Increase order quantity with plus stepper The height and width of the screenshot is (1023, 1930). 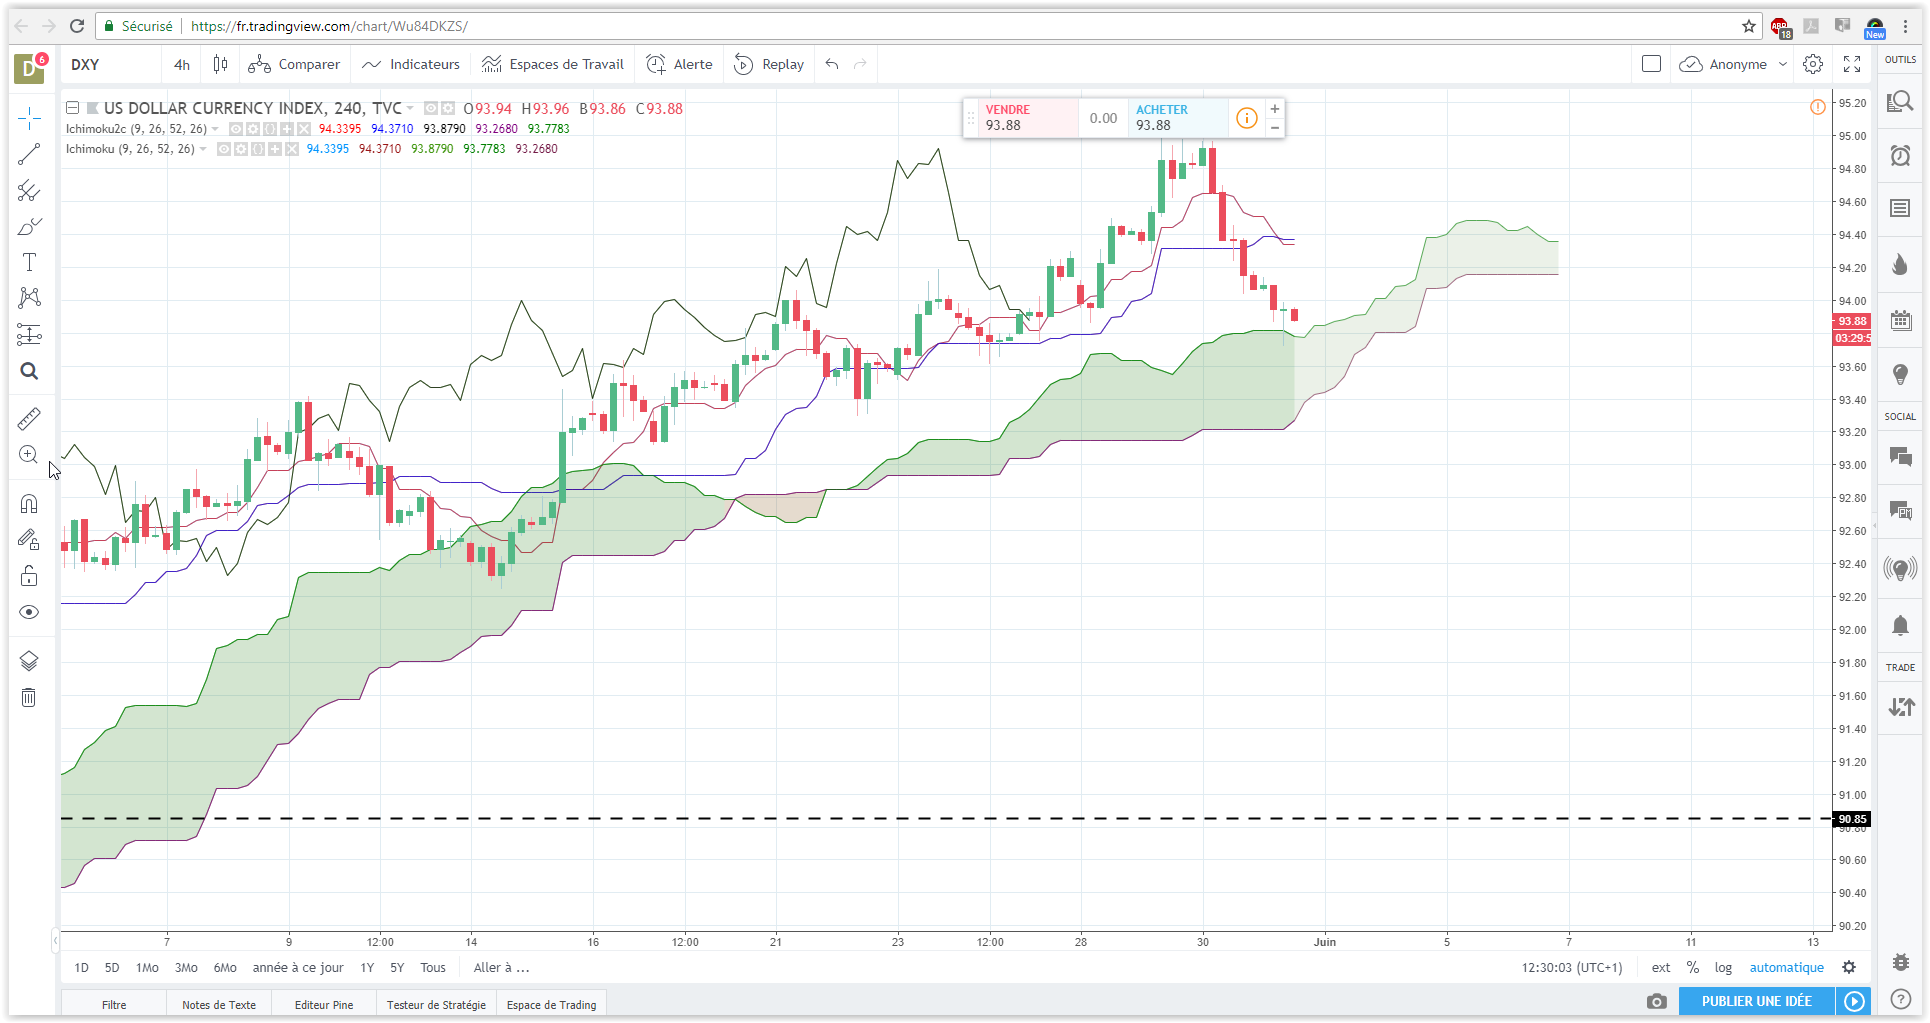pyautogui.click(x=1275, y=109)
